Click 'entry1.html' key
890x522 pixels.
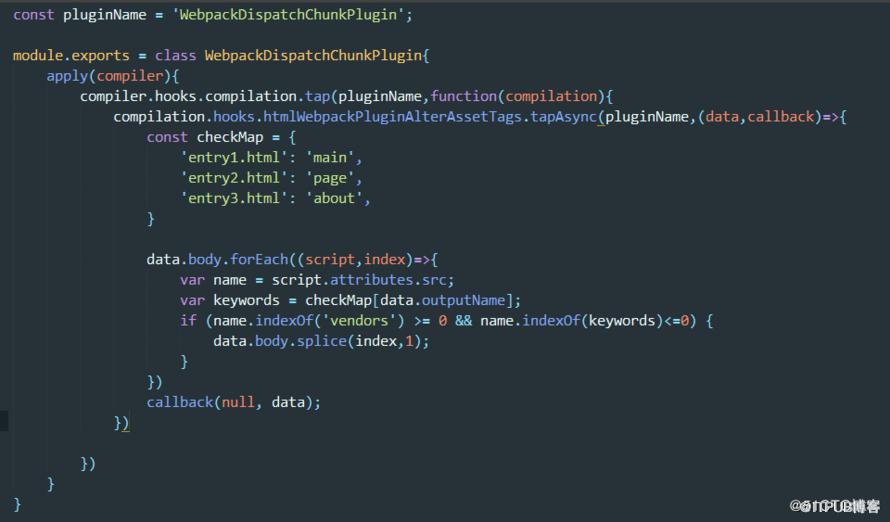pyautogui.click(x=234, y=158)
